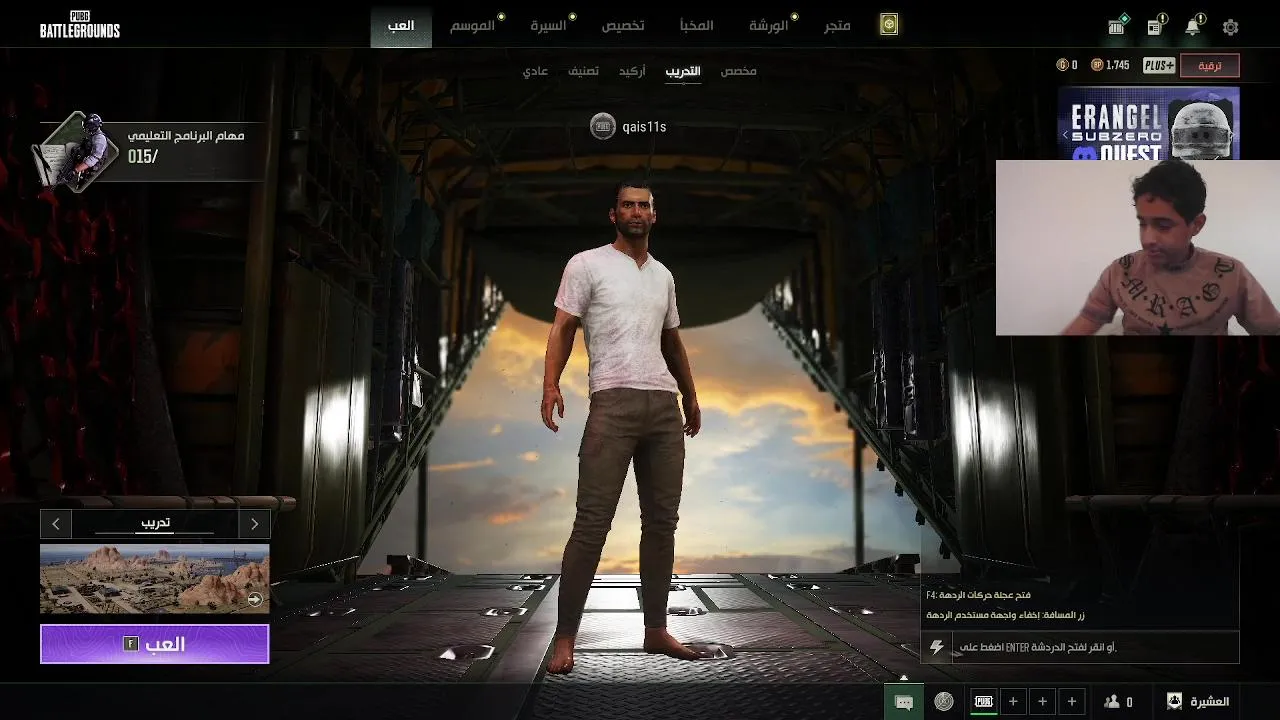Image resolution: width=1280 pixels, height=720 pixels.
Task: Click the PLUS+ account badge
Action: pyautogui.click(x=1159, y=65)
